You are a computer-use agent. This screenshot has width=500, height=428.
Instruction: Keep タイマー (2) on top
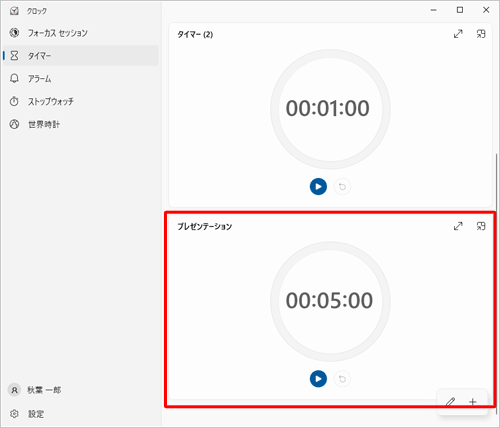click(481, 34)
